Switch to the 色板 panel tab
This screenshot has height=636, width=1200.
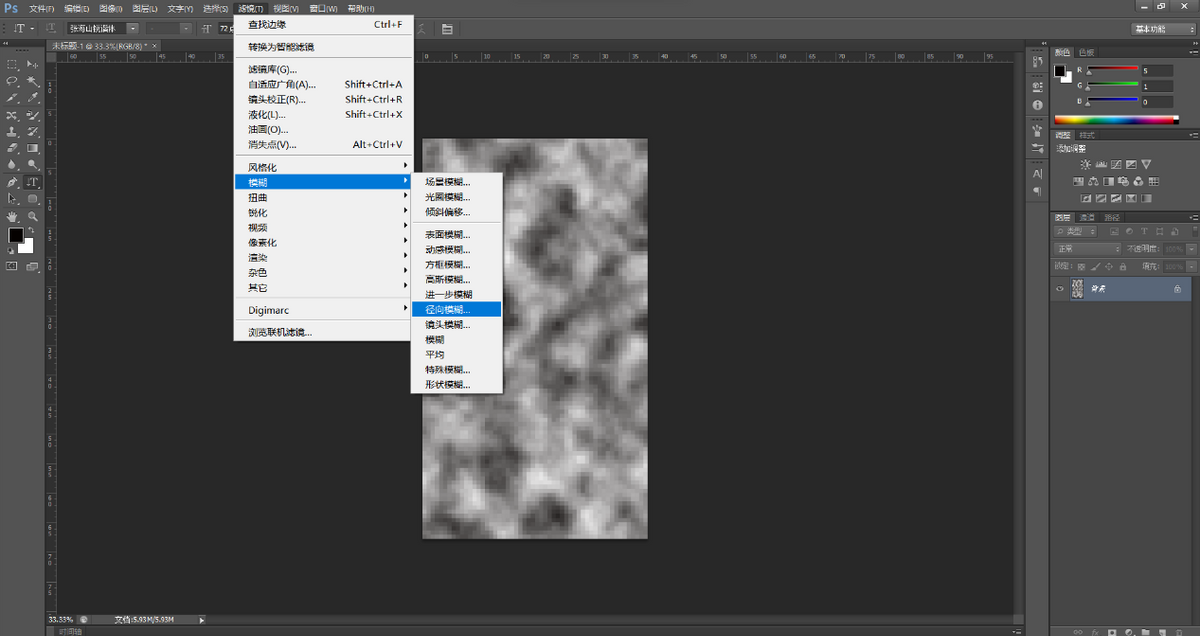point(1086,52)
